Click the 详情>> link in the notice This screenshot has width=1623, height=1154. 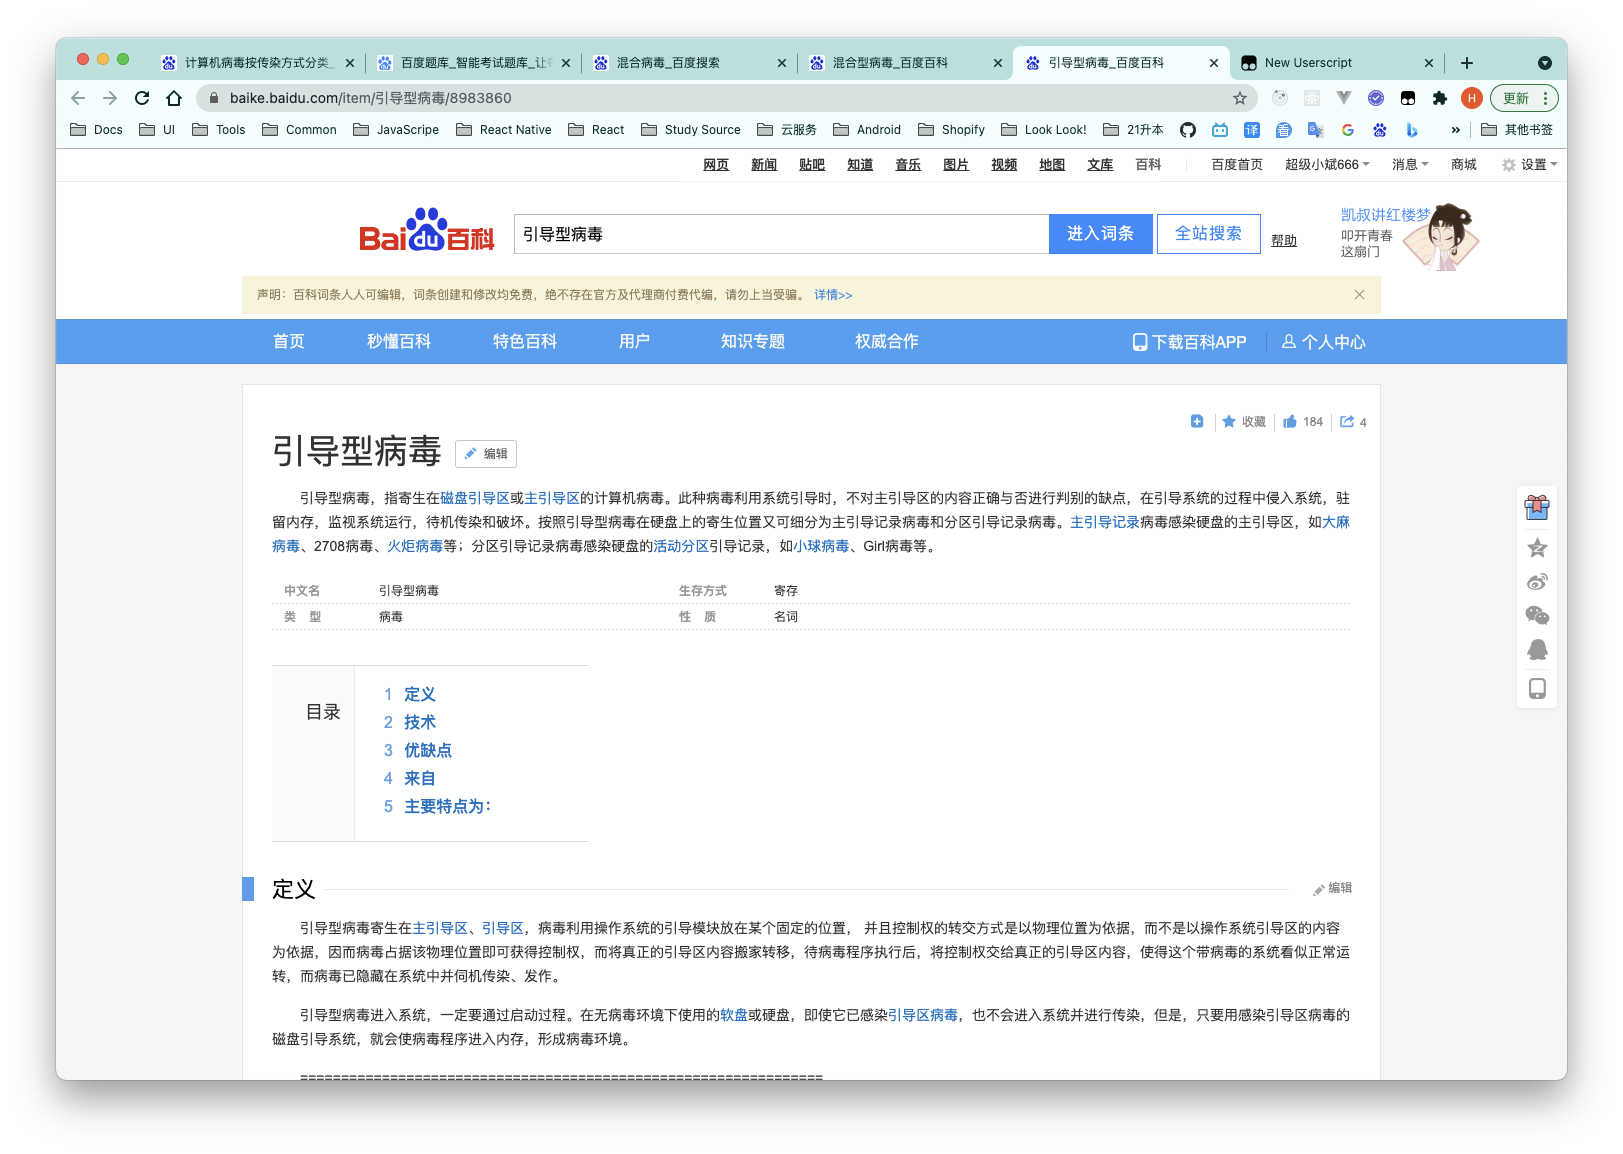833,295
